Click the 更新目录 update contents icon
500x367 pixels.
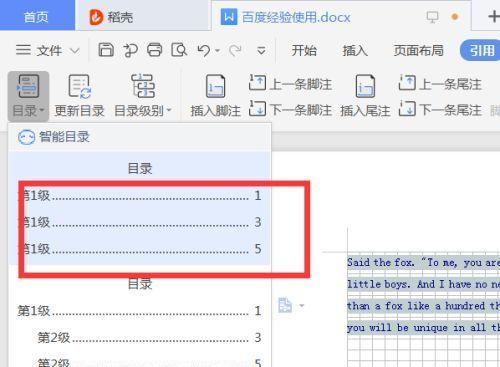click(x=80, y=86)
